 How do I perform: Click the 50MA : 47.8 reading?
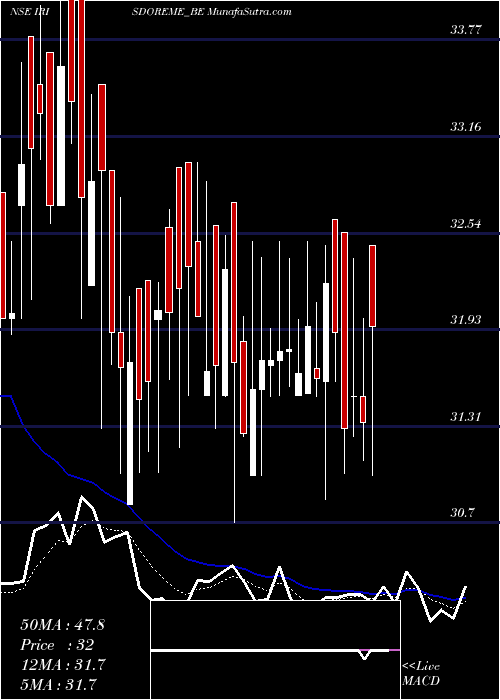point(62,625)
